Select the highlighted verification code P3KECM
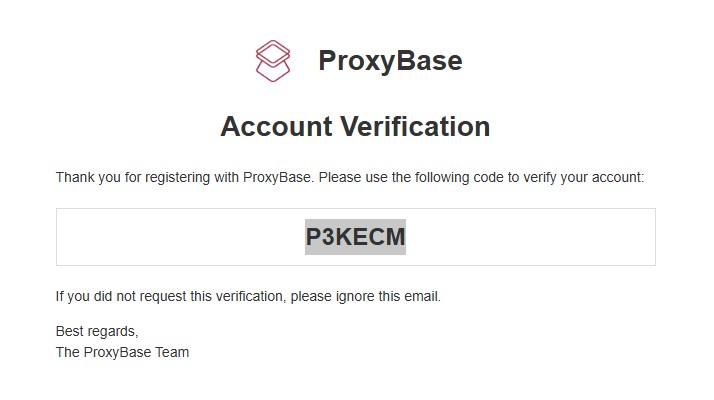 tap(355, 237)
